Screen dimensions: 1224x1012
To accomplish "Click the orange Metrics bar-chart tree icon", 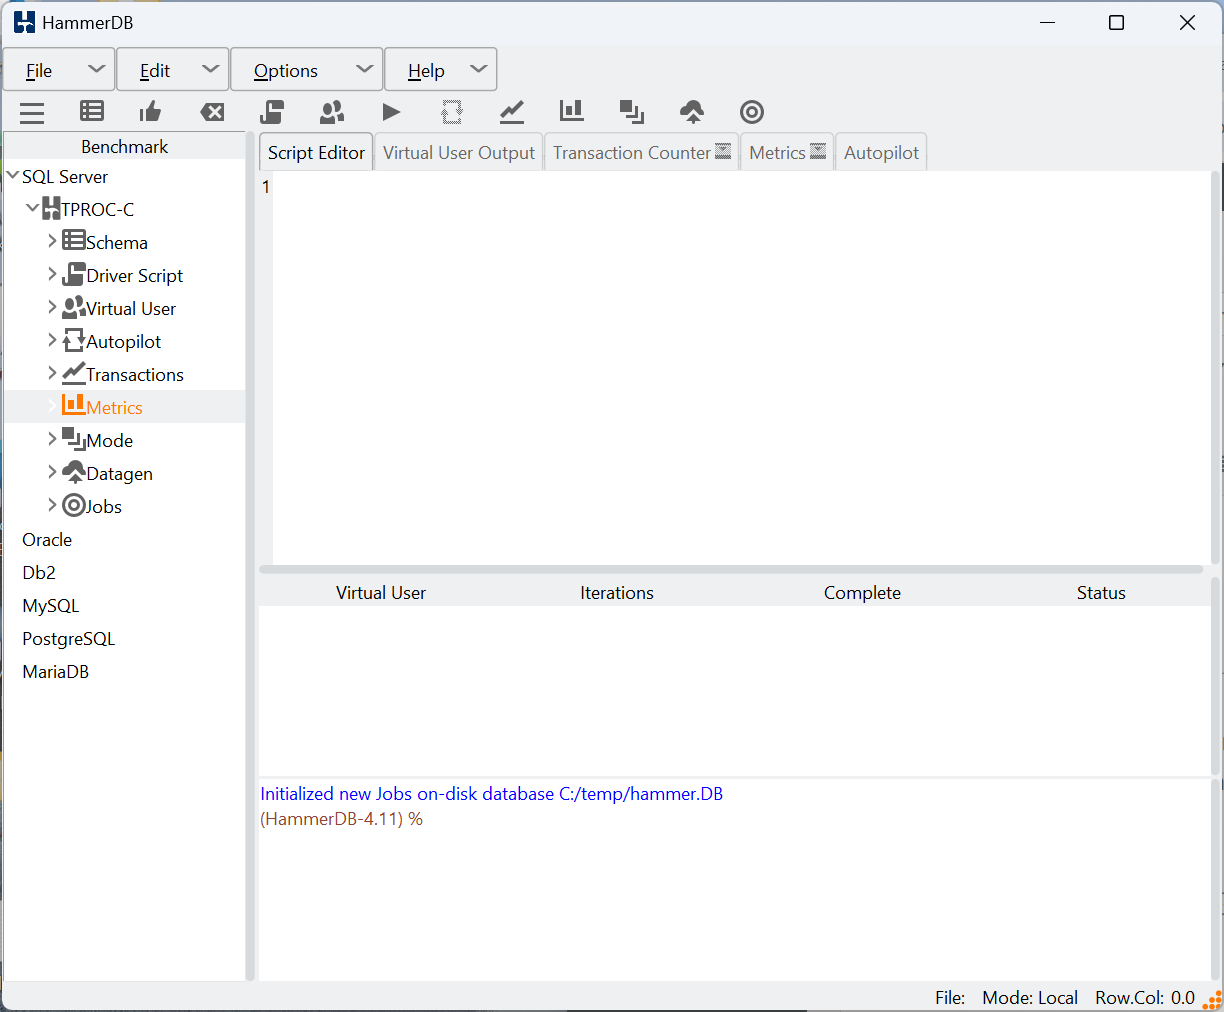I will 74,404.
